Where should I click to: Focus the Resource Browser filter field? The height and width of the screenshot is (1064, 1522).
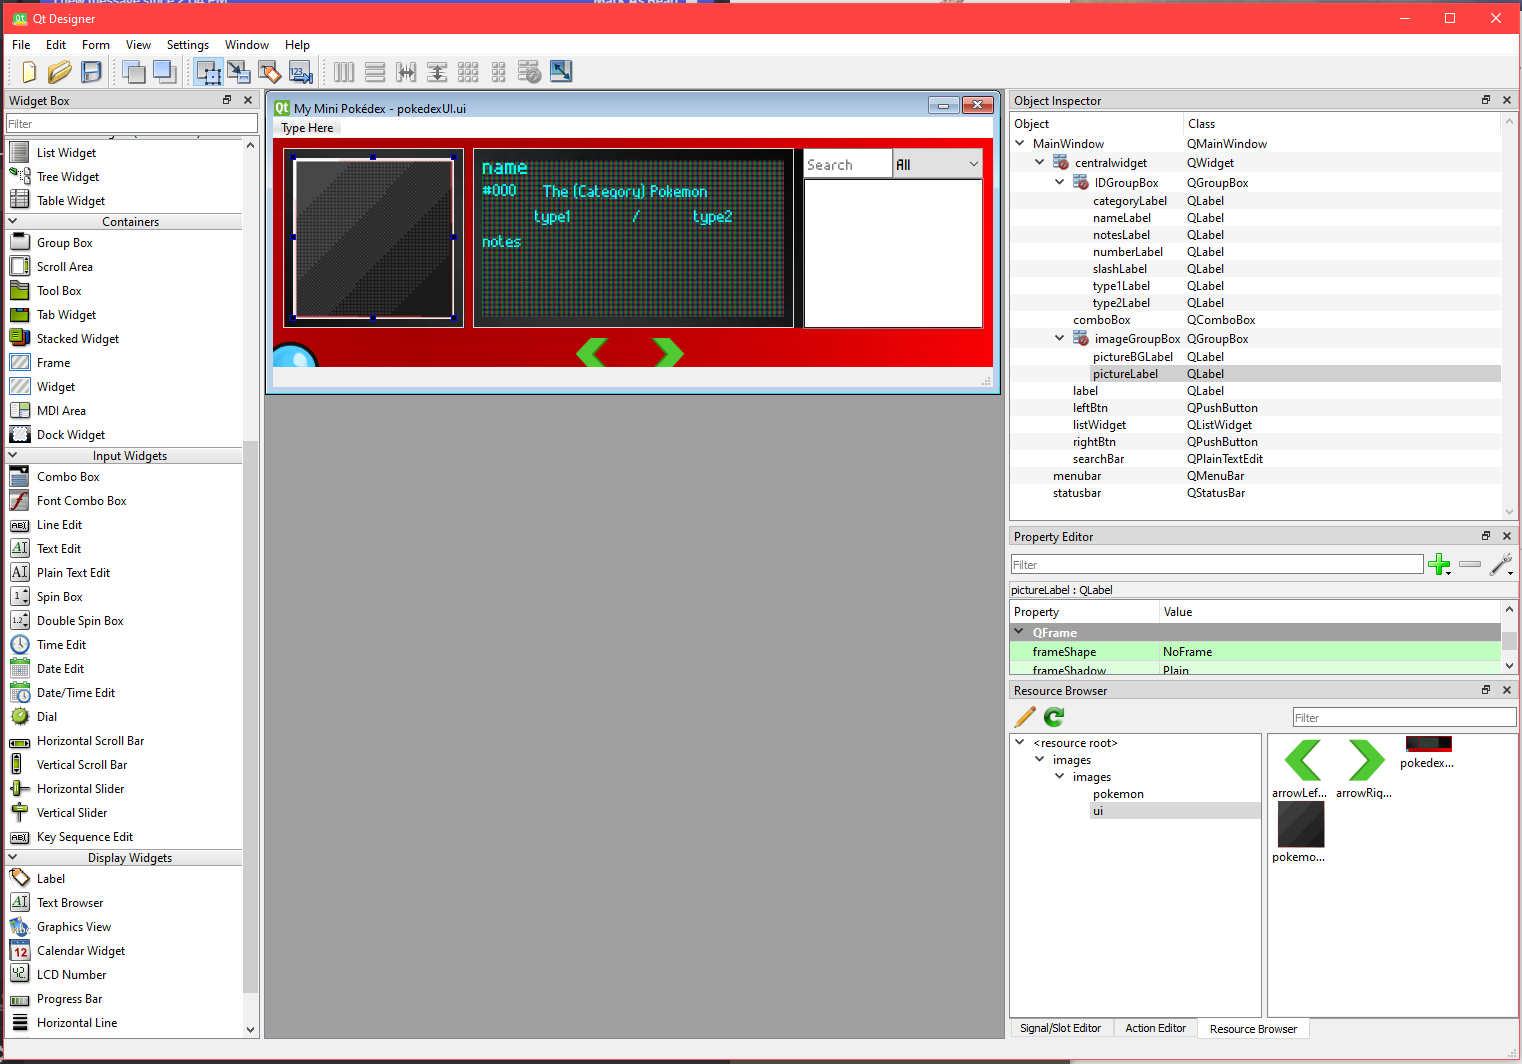point(1404,718)
